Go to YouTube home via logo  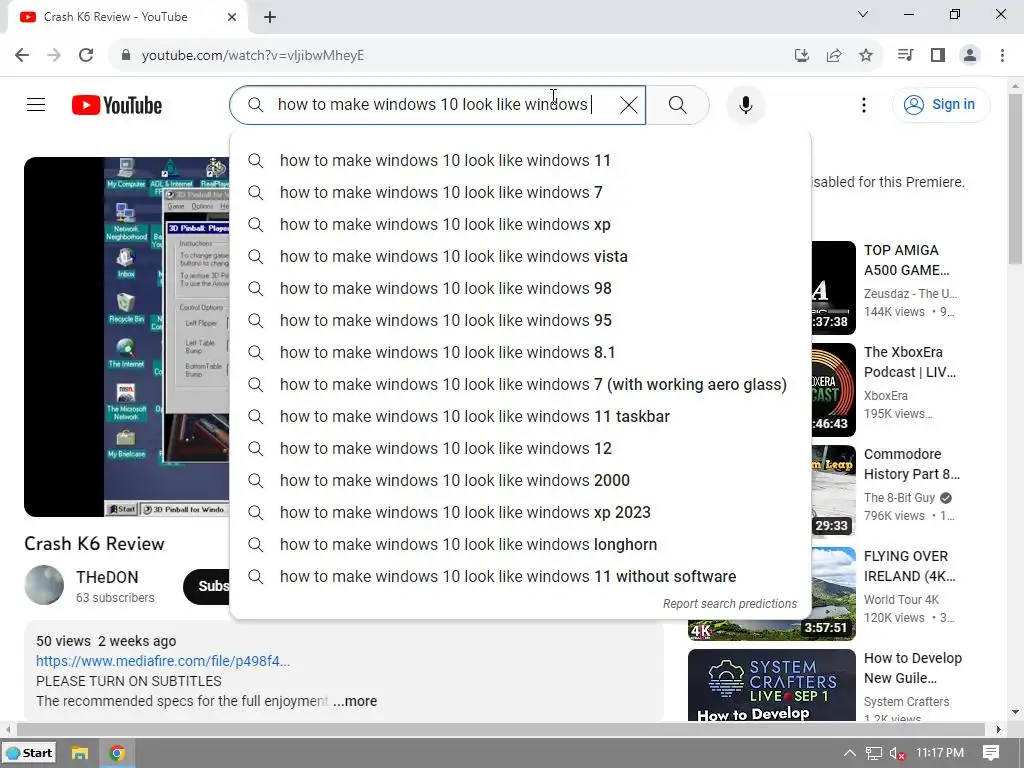click(117, 105)
